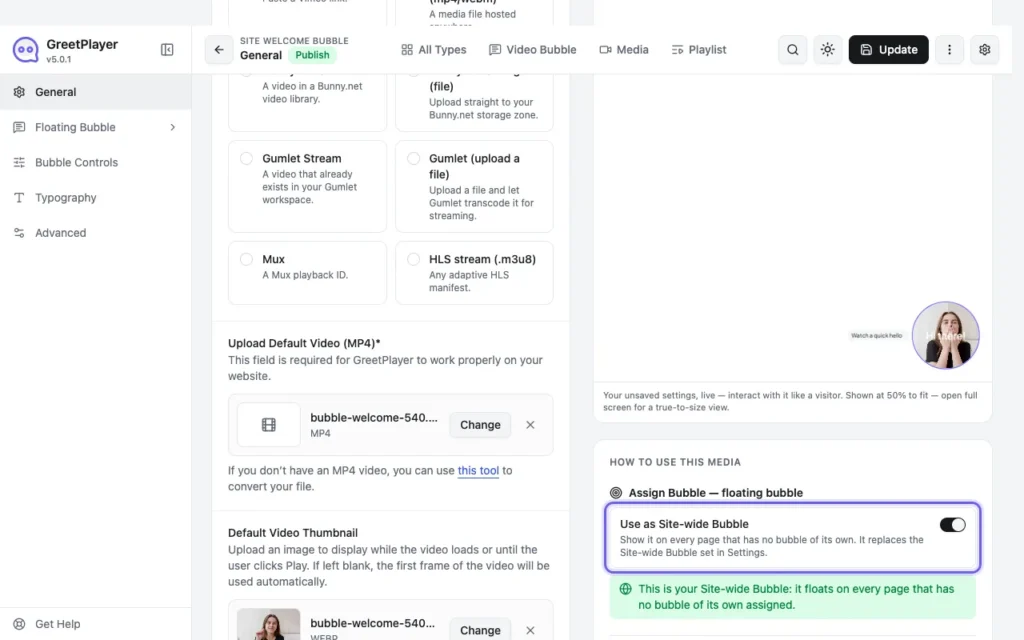Change the uploaded MP4 video
1024x640 pixels.
[480, 425]
